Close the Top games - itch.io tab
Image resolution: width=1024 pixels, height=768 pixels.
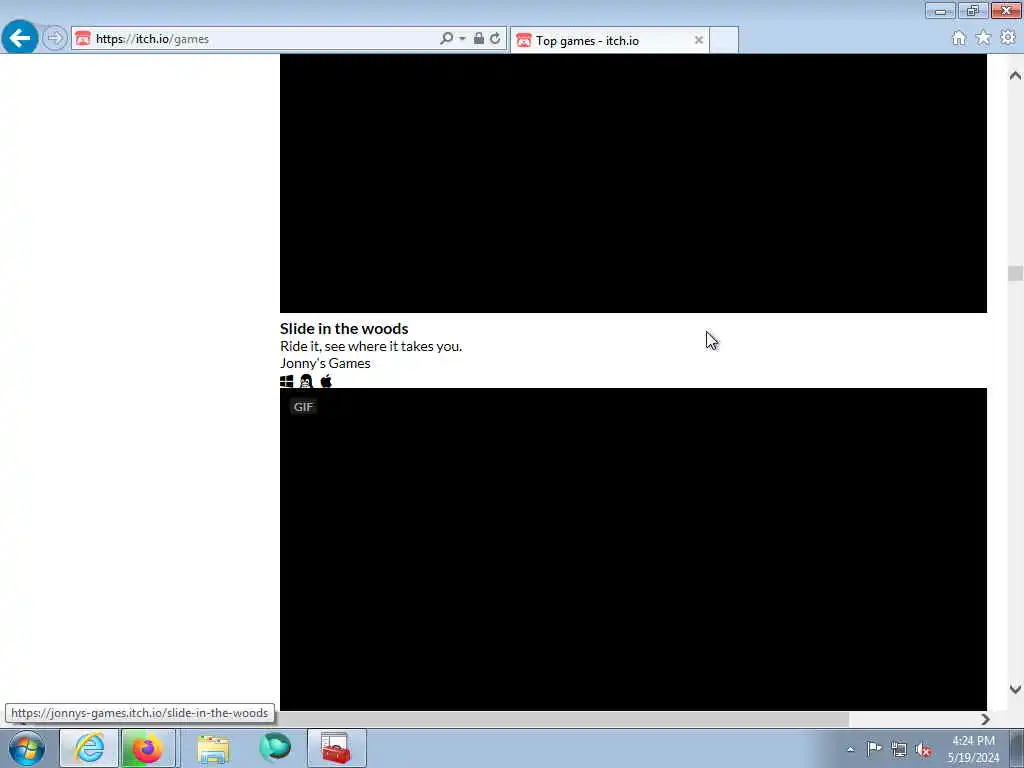(698, 40)
